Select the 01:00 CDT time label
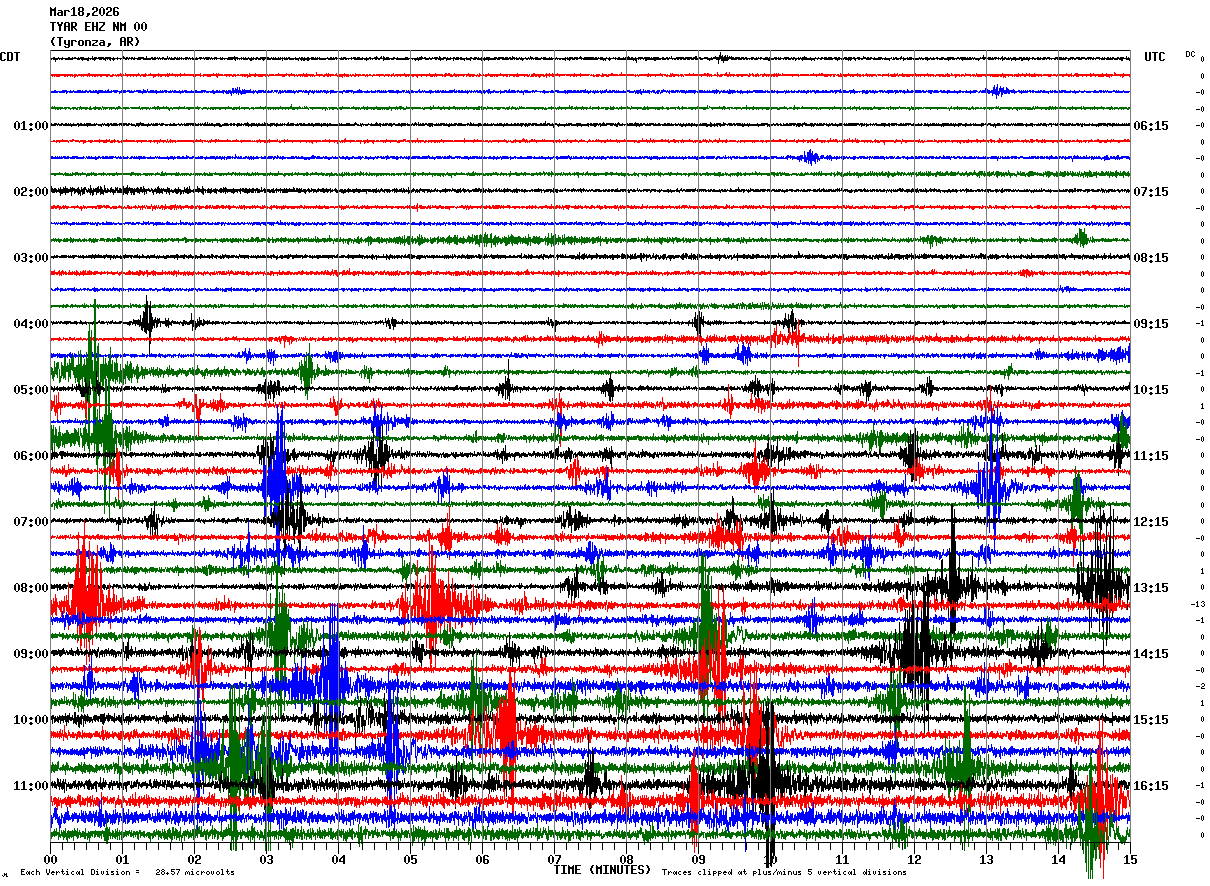 tap(31, 126)
